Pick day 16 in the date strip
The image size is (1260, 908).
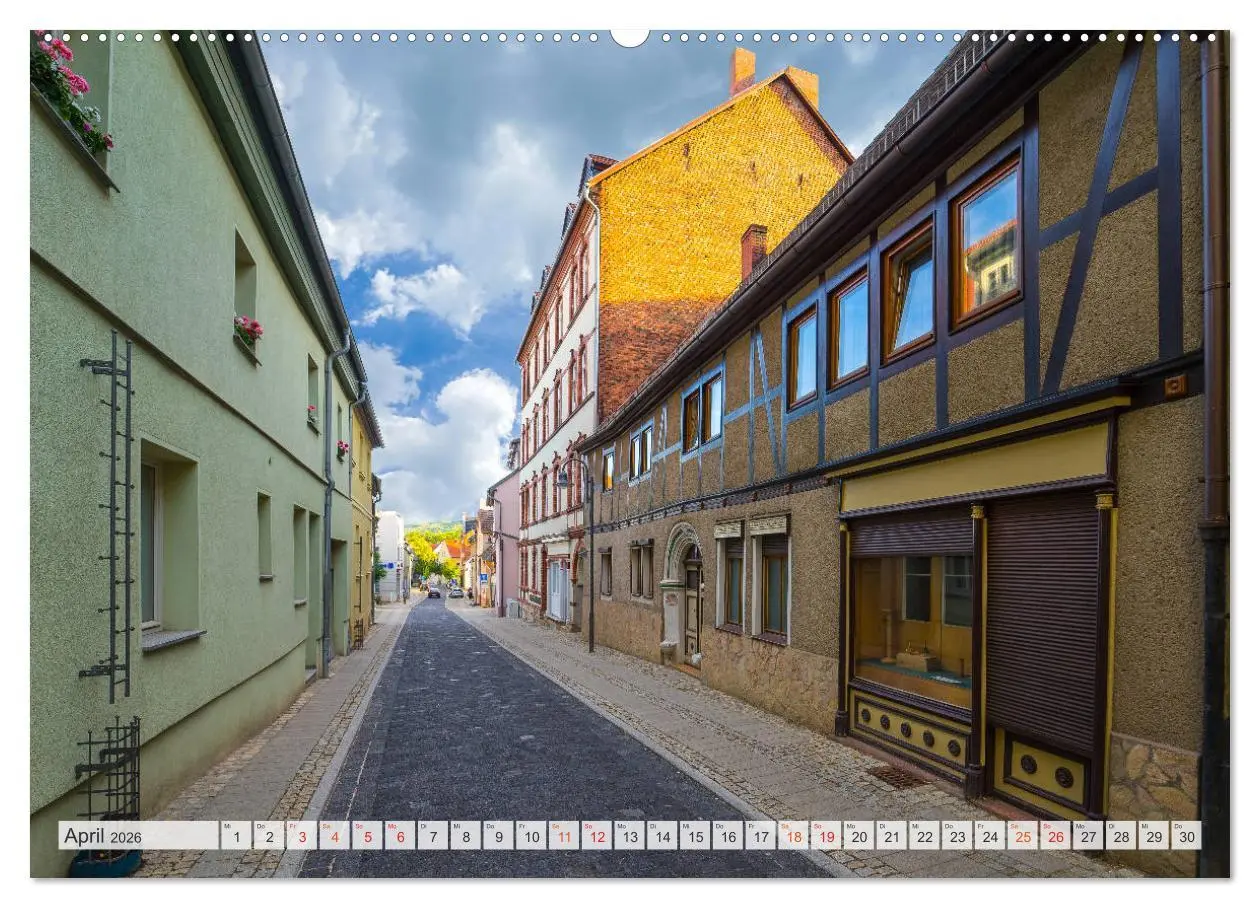pyautogui.click(x=728, y=836)
